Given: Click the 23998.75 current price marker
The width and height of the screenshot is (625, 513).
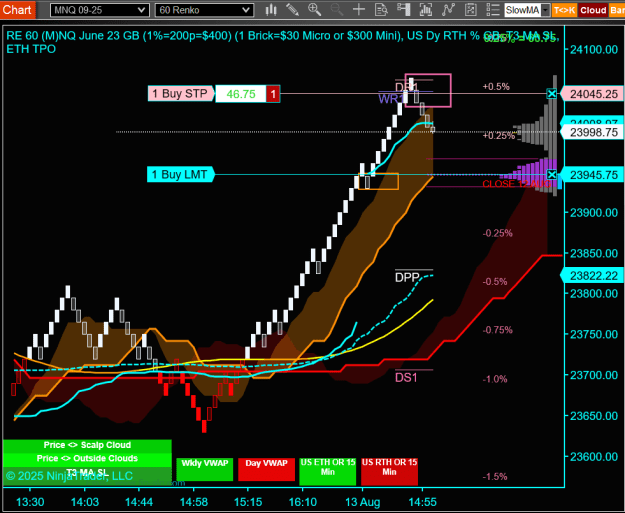Looking at the screenshot, I should (x=592, y=132).
